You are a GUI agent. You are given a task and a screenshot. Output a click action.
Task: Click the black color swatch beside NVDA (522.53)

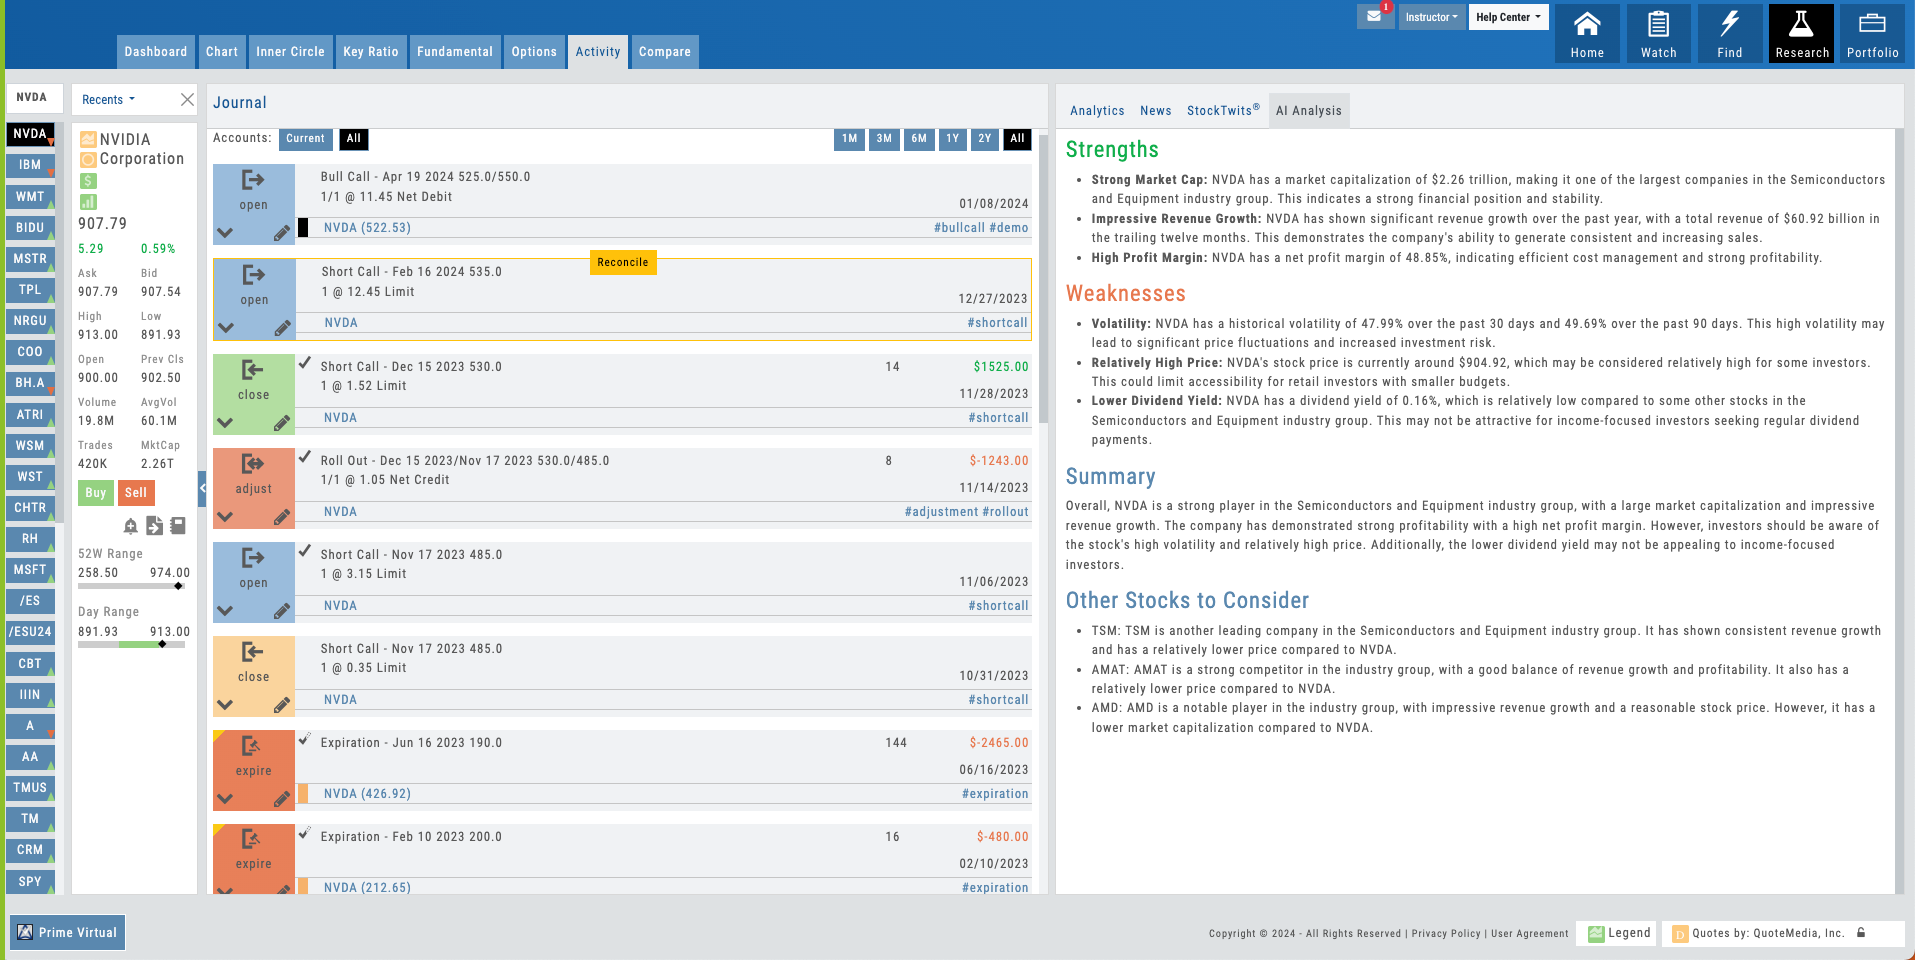click(303, 228)
